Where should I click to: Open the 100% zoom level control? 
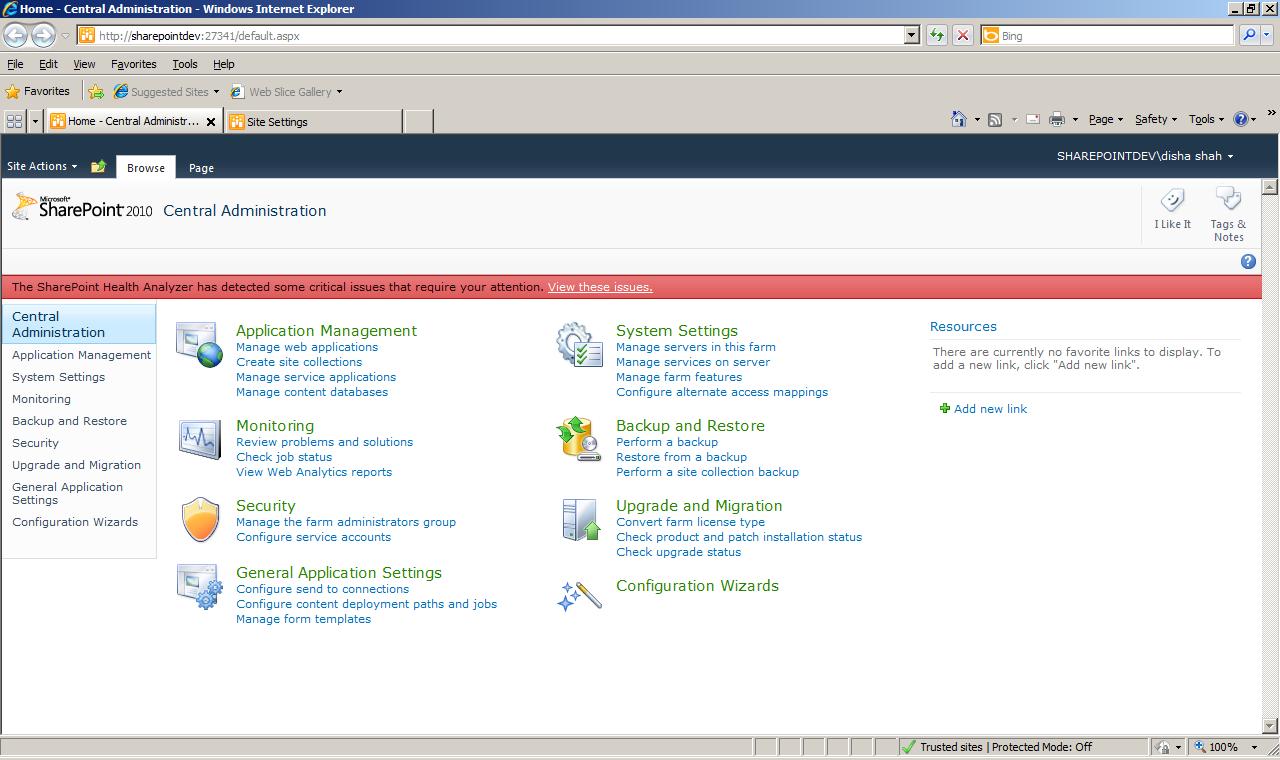pyautogui.click(x=1224, y=747)
